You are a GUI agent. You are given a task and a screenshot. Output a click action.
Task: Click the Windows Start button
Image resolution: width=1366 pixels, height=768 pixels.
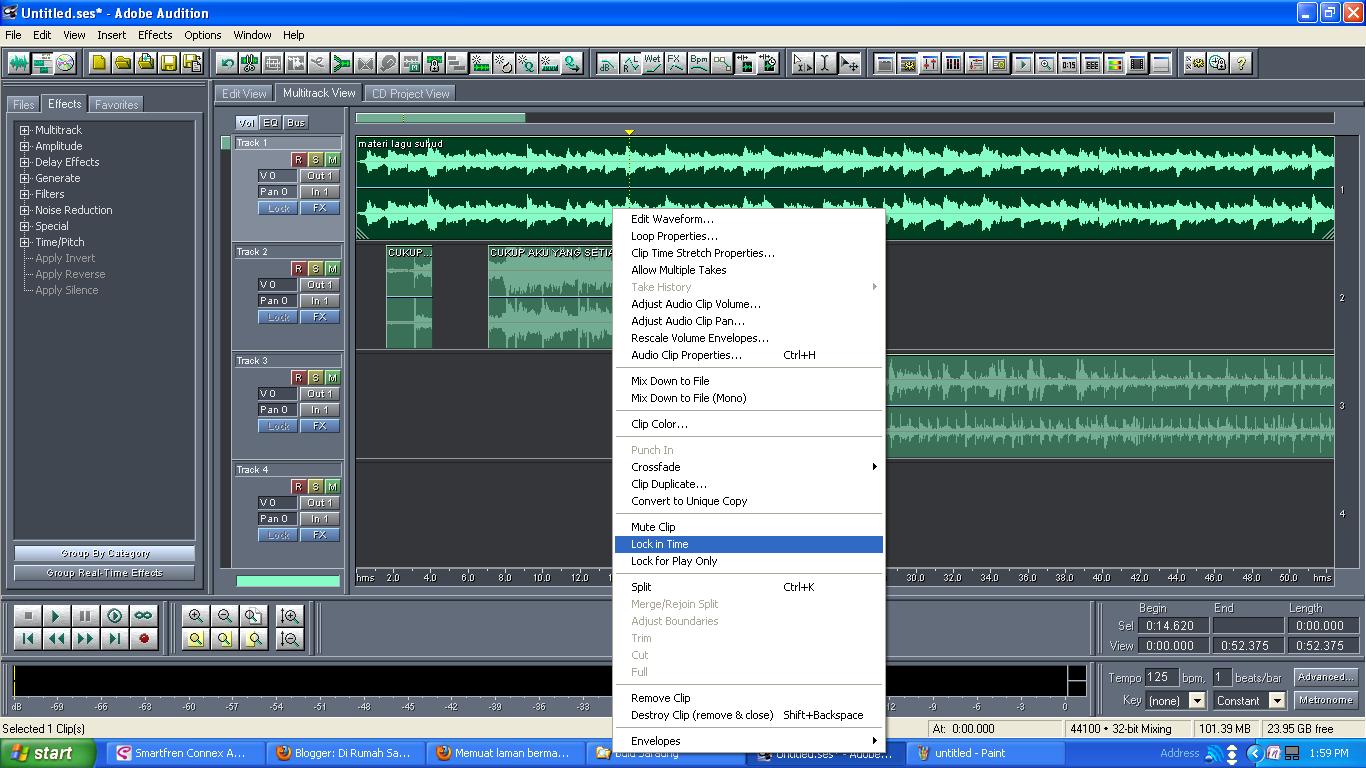pos(47,753)
